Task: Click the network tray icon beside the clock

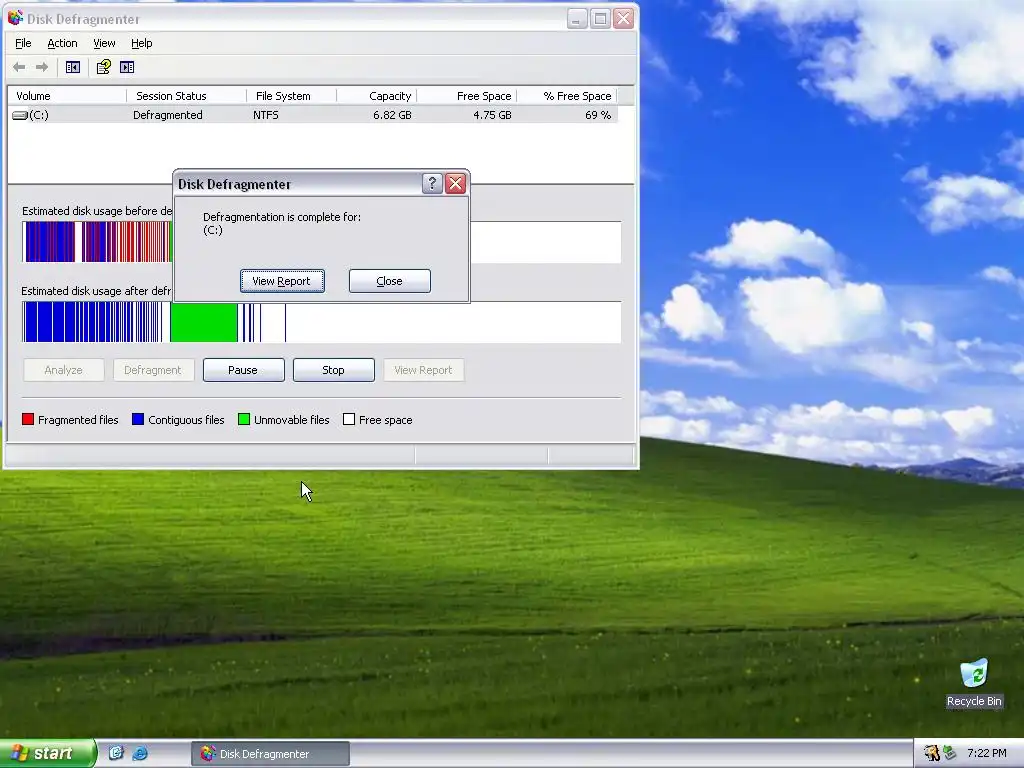Action: click(x=950, y=753)
